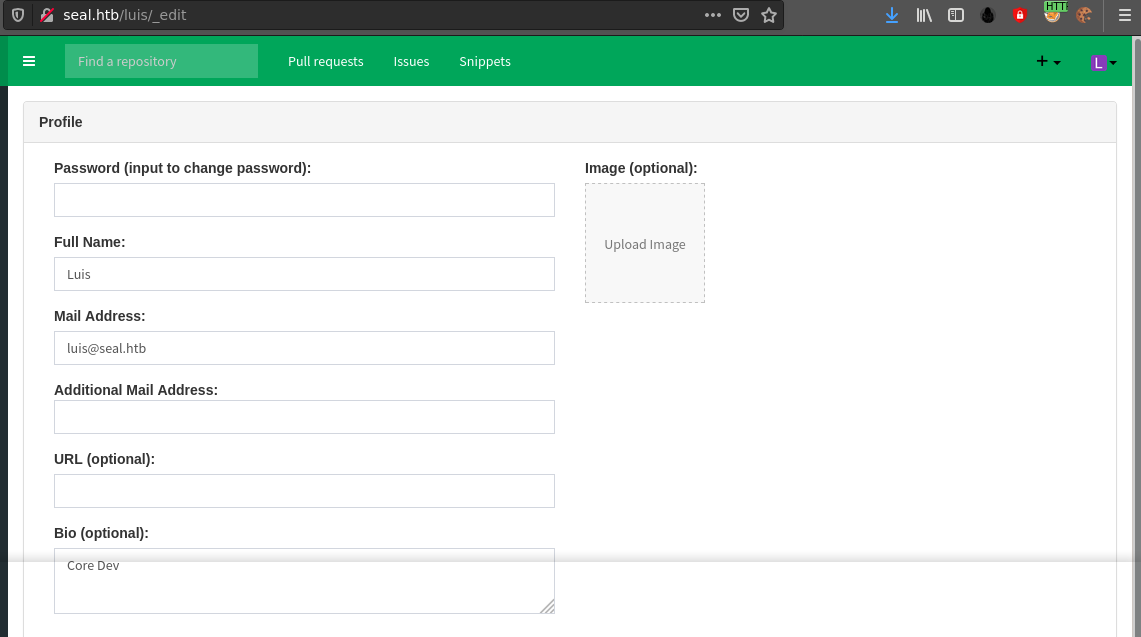
Task: Toggle the browser sidebar view icon
Action: click(956, 15)
